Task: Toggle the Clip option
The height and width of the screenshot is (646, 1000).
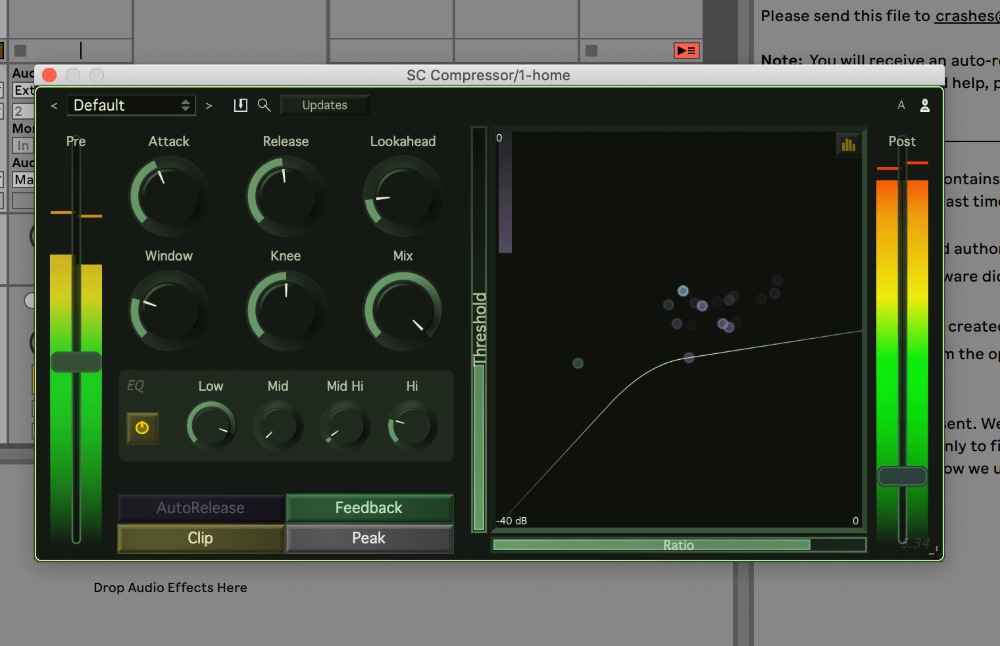Action: click(x=201, y=538)
